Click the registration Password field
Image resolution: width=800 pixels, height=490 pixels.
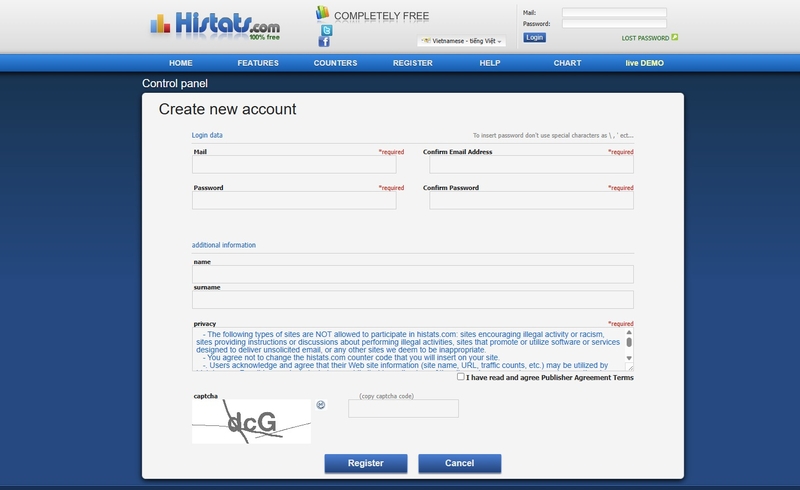pyautogui.click(x=294, y=200)
